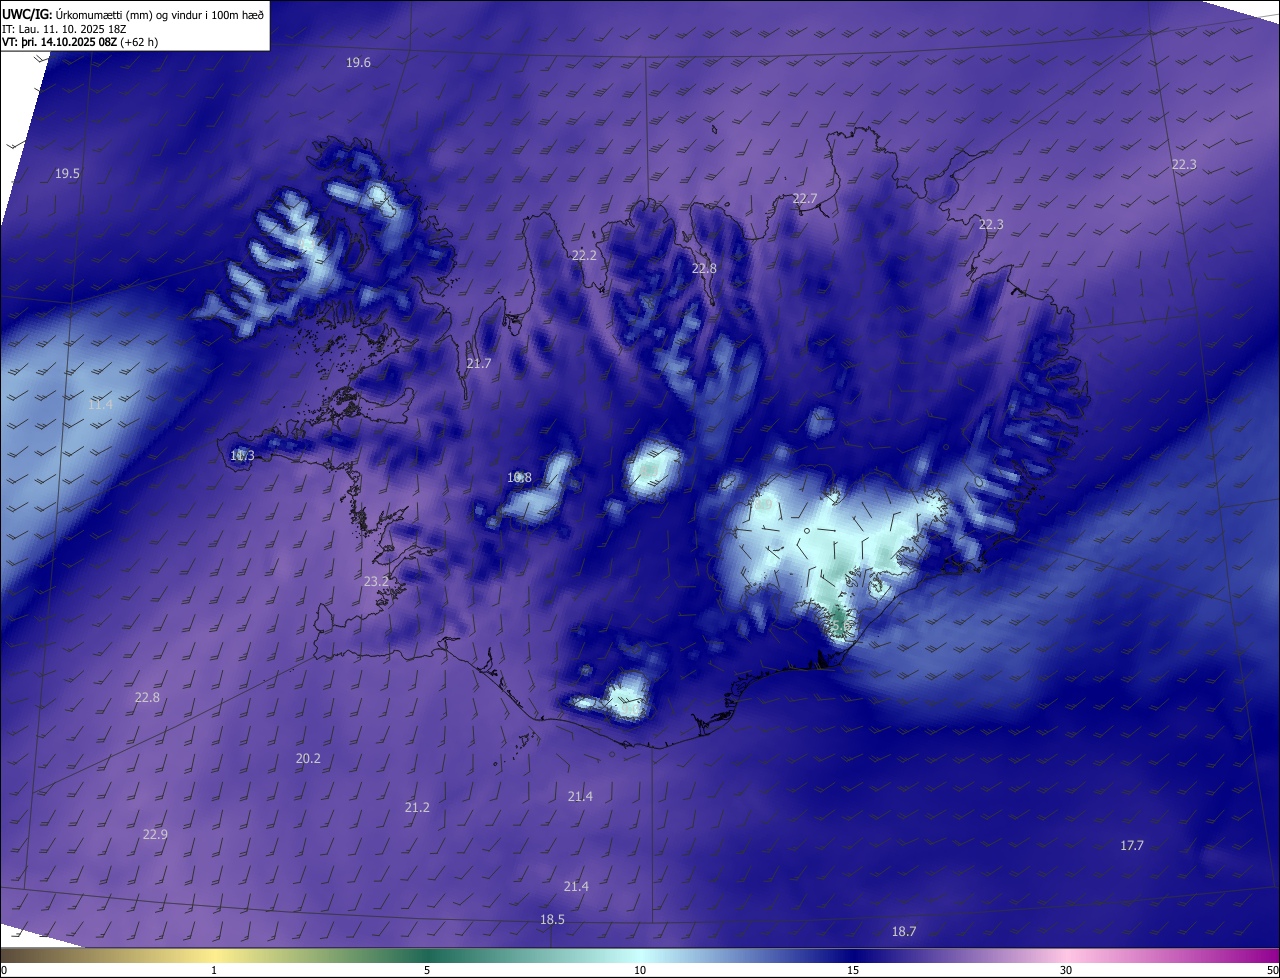Click the color scale tick labeled 30
The width and height of the screenshot is (1280, 978).
tap(1066, 970)
